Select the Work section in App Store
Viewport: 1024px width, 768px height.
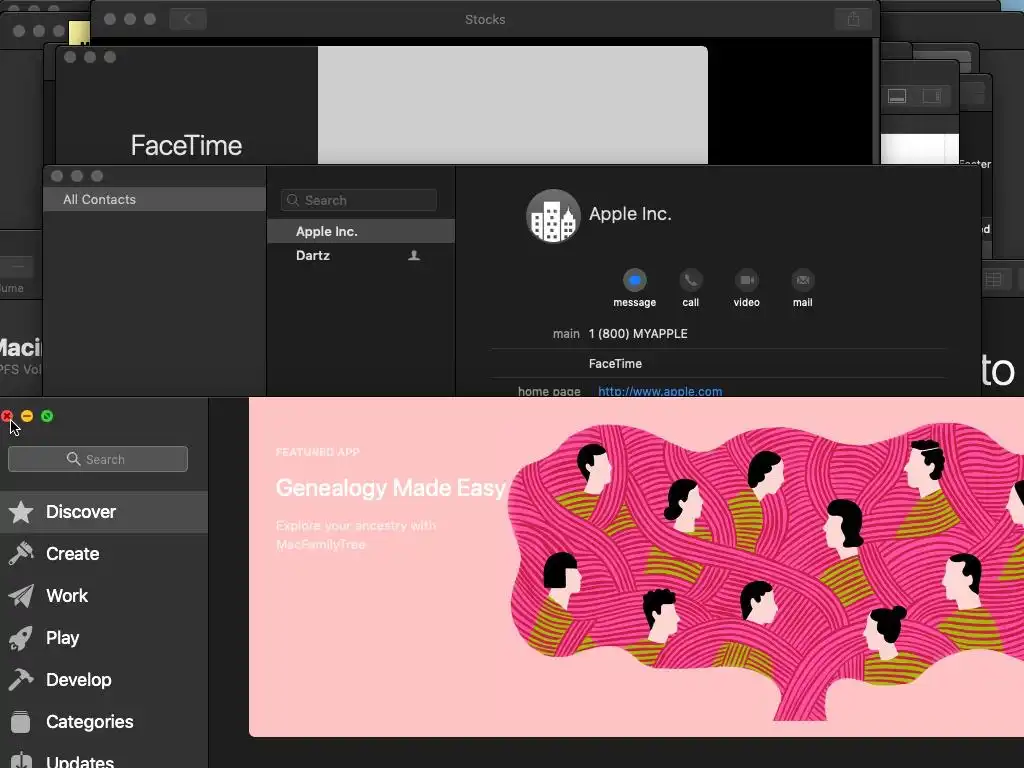[x=104, y=596]
